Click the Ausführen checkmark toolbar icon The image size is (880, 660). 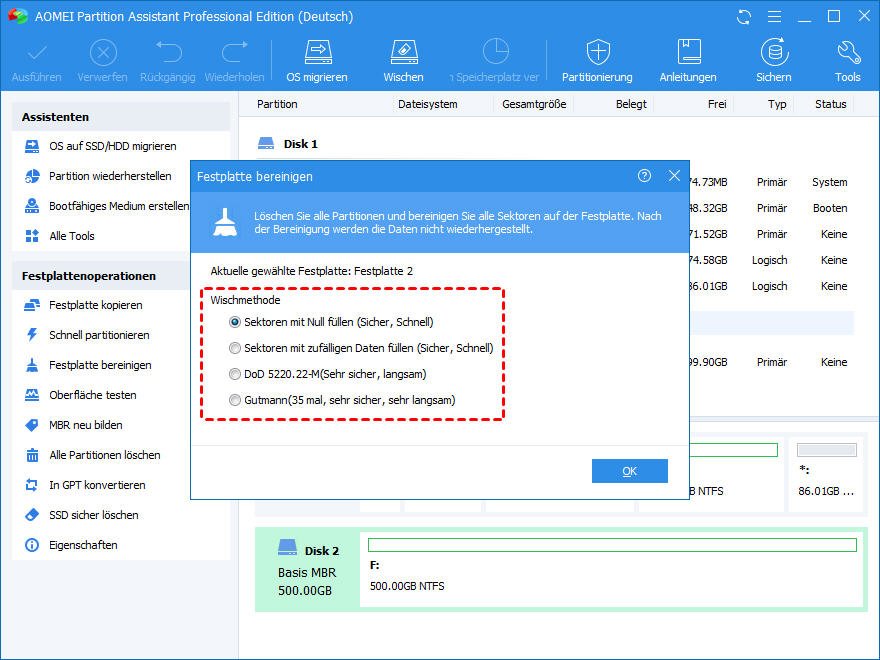tap(37, 54)
